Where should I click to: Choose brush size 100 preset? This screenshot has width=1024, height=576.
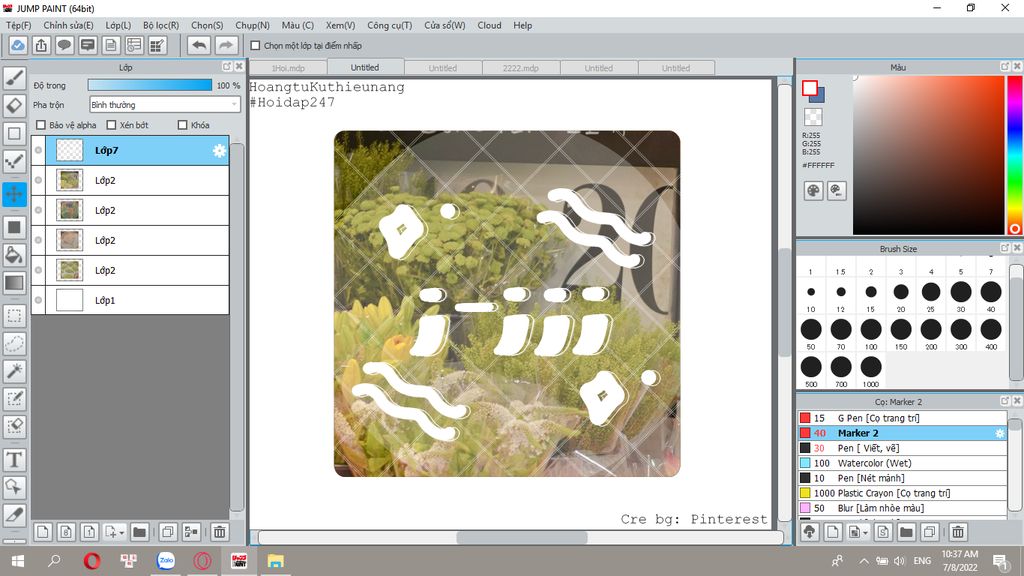871,330
